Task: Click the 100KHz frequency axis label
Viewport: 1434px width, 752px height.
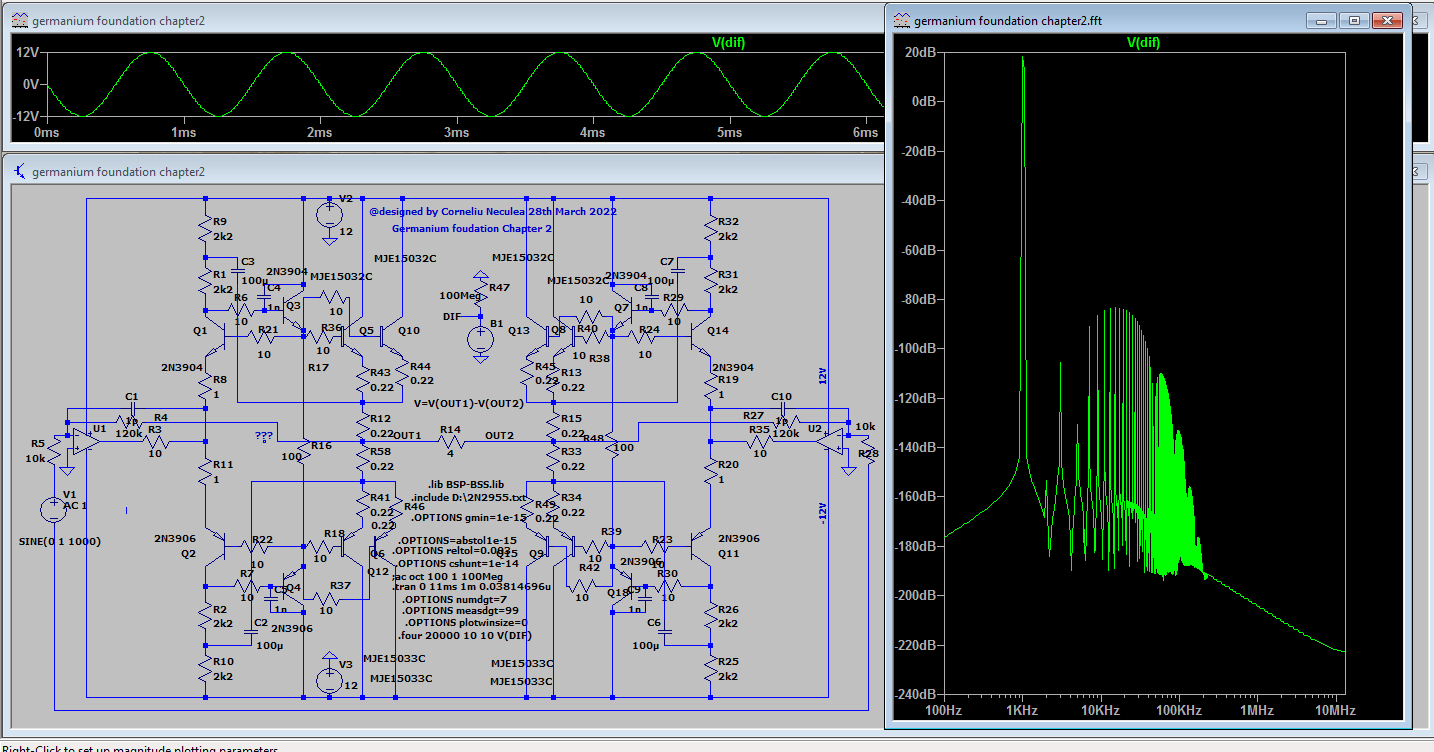Action: (x=1178, y=710)
